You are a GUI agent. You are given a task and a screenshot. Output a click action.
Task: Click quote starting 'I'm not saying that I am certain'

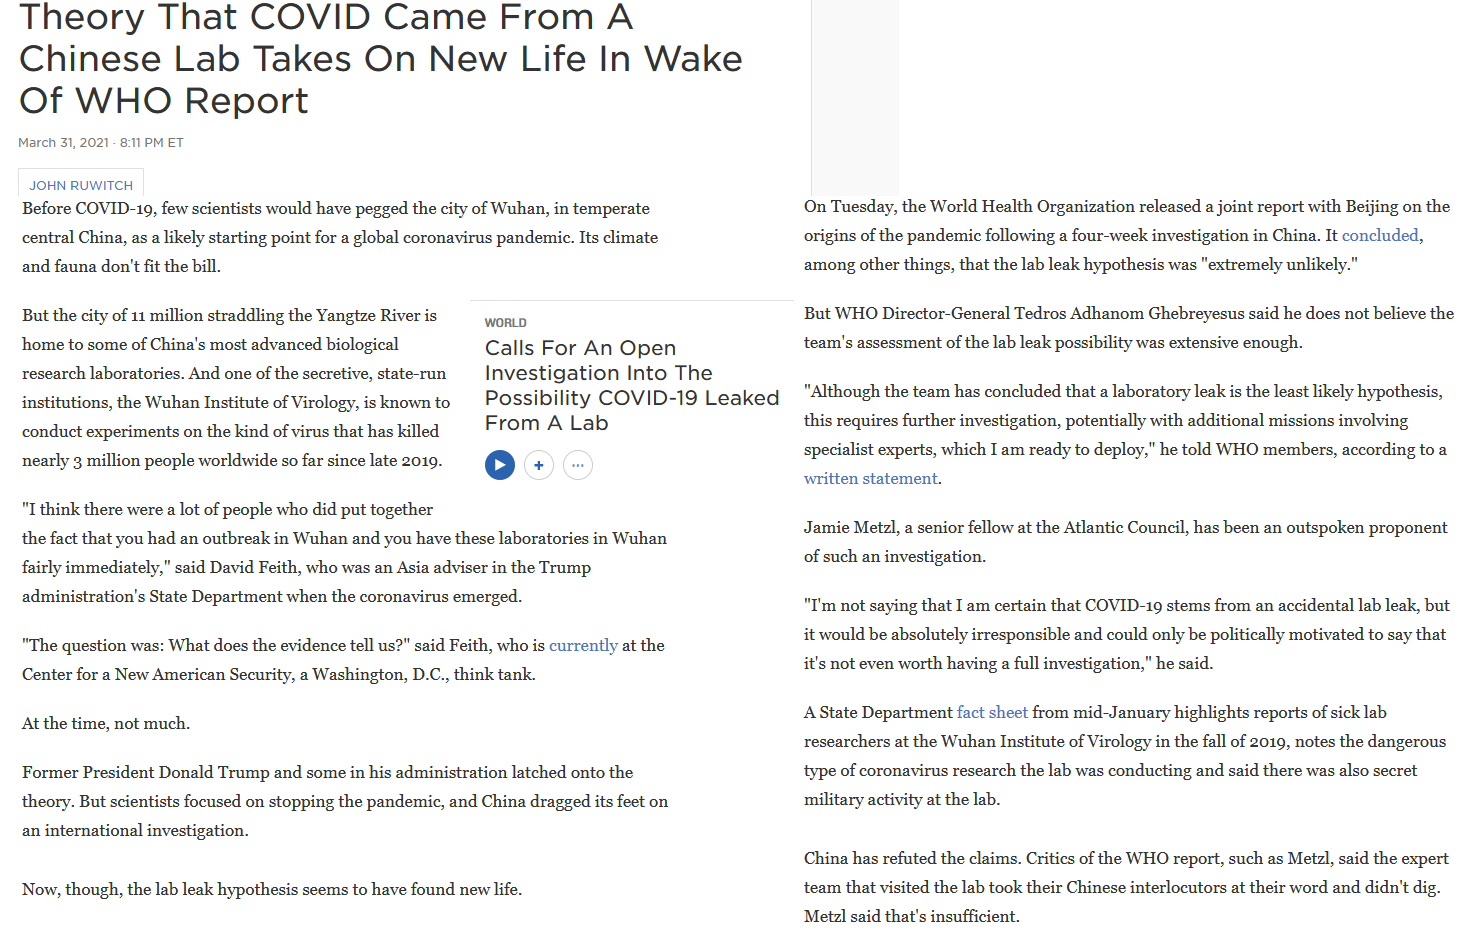pos(1127,634)
